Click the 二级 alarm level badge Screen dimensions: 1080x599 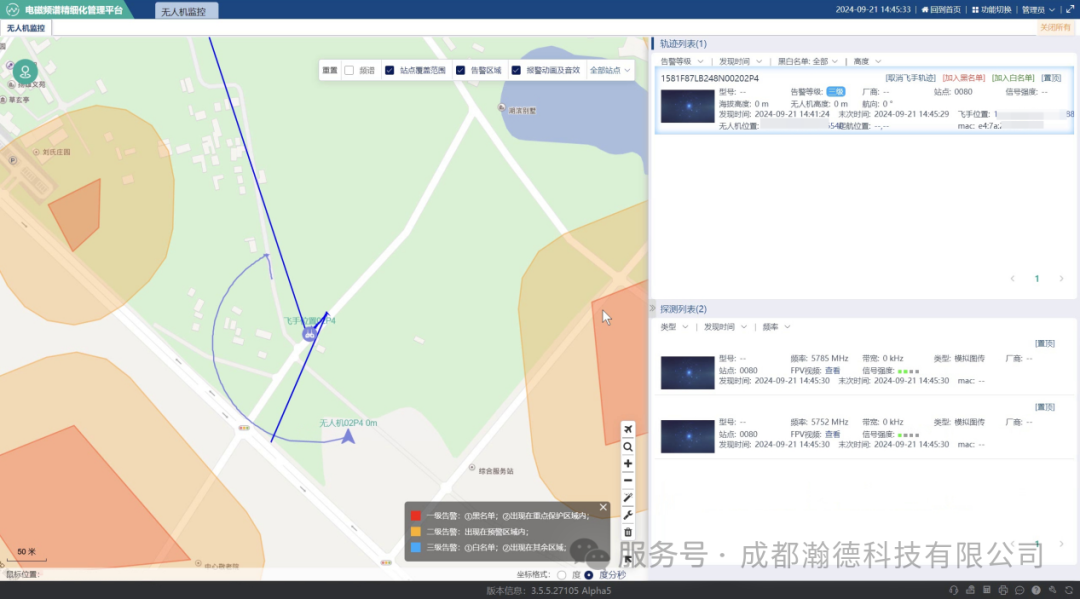point(835,92)
